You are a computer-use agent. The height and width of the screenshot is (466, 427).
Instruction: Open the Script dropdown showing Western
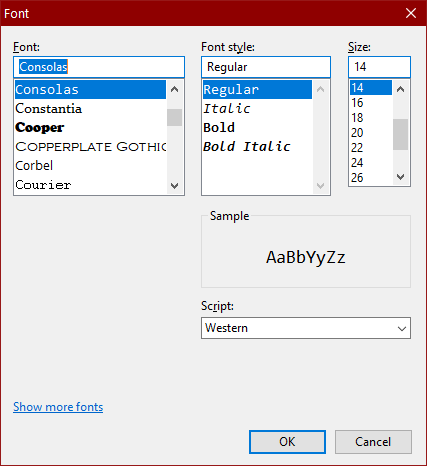[x=306, y=328]
